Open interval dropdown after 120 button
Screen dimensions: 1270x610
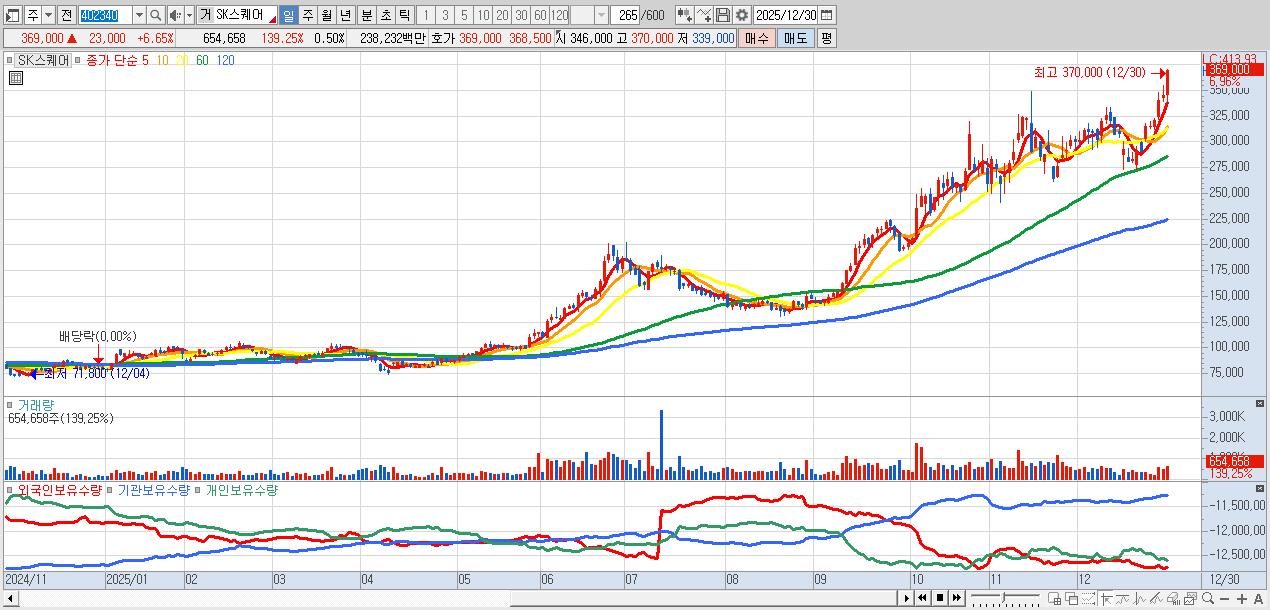coord(601,15)
